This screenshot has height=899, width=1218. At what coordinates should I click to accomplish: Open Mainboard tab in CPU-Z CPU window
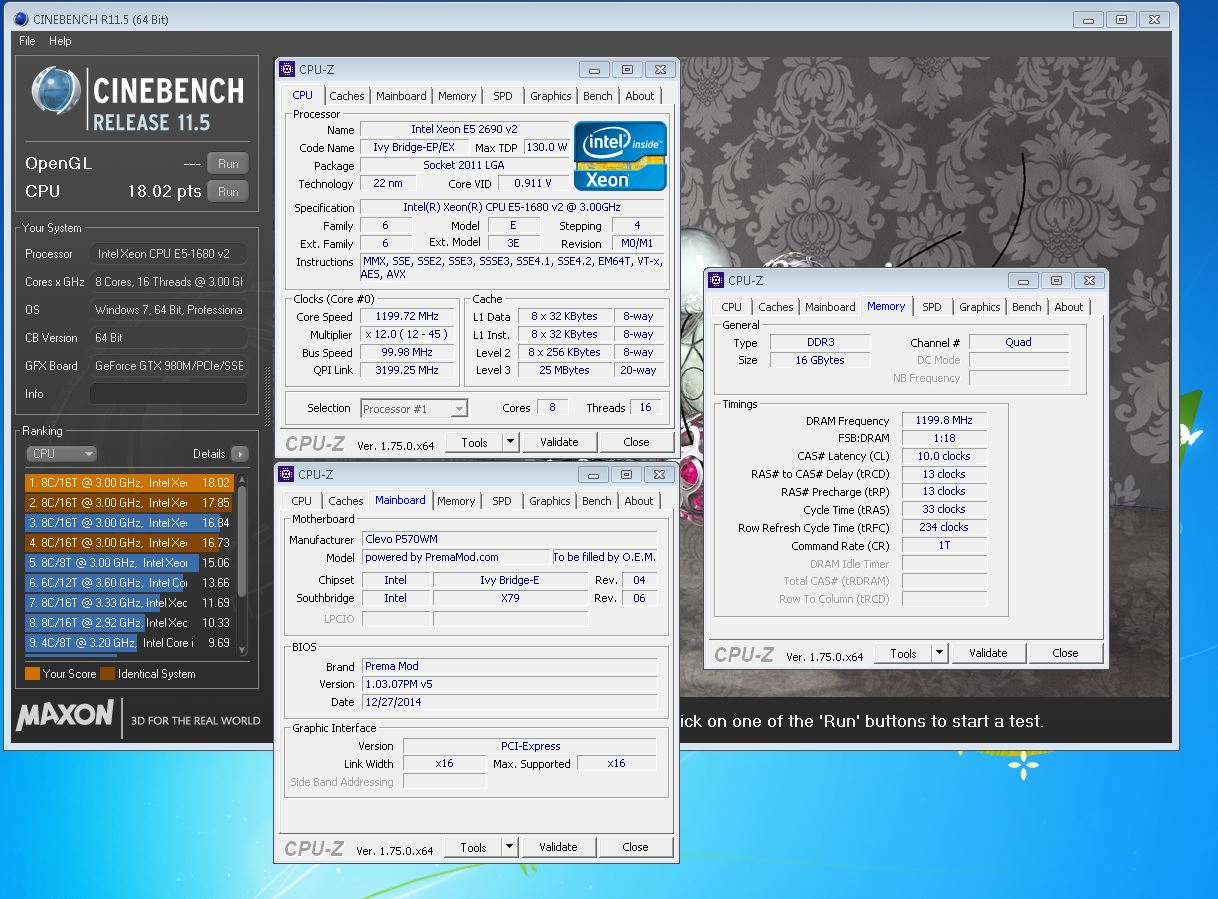pyautogui.click(x=401, y=96)
